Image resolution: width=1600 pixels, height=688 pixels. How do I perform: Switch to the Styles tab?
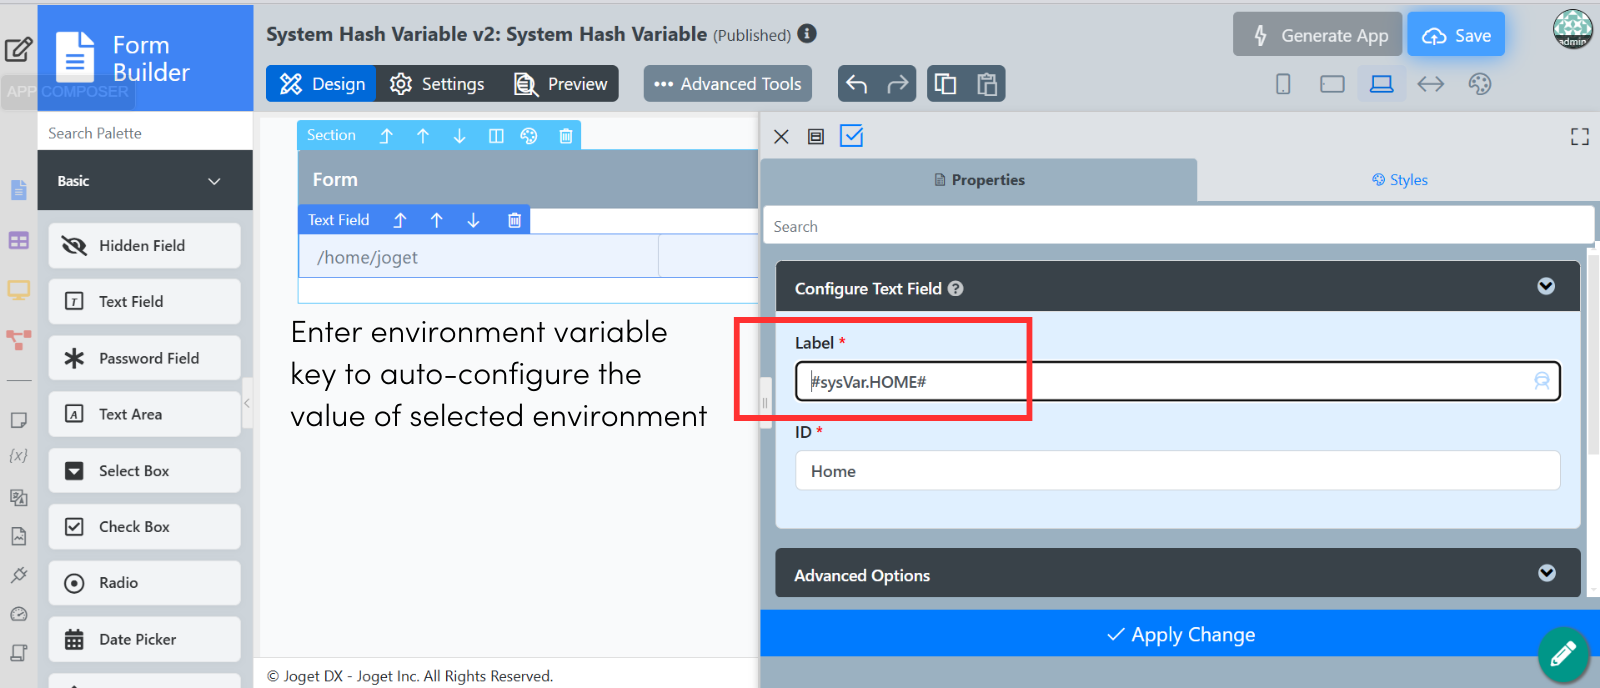tap(1399, 180)
